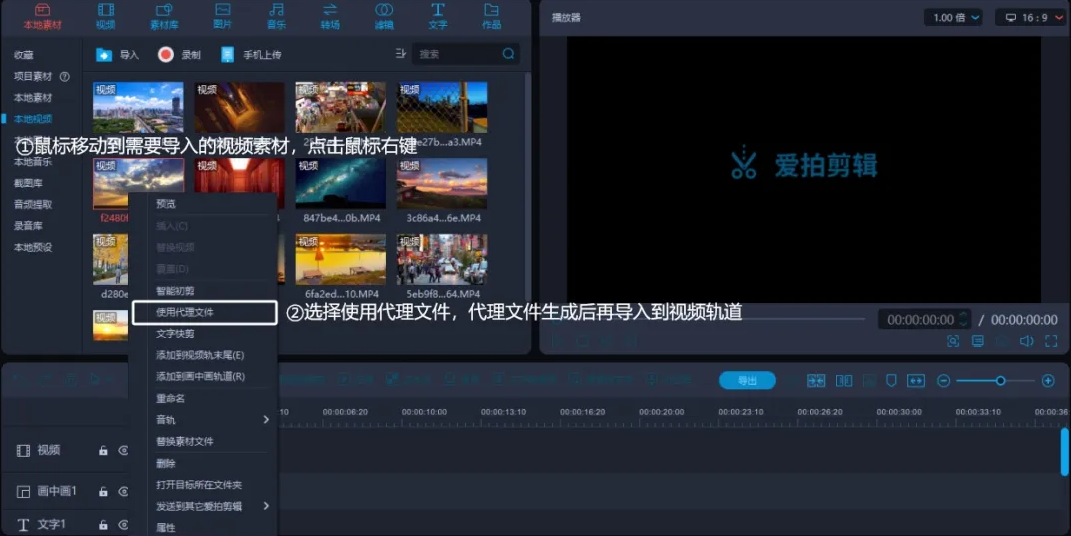Open the 文字 text tab
The image size is (1071, 536).
click(x=438, y=16)
